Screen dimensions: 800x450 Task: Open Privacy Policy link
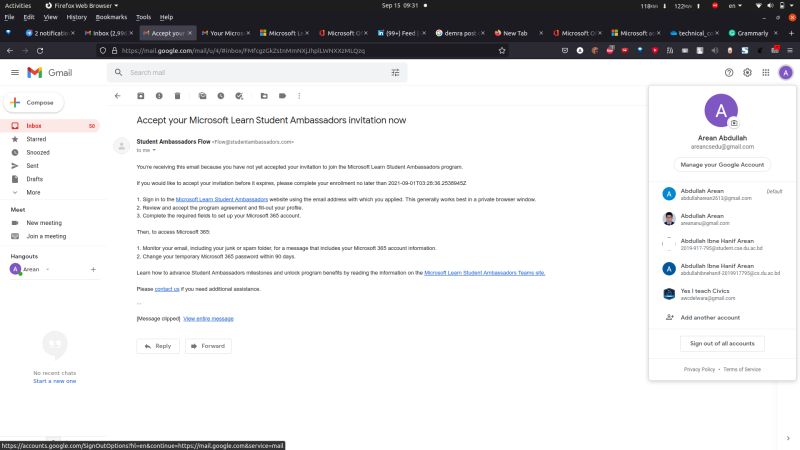pyautogui.click(x=699, y=369)
